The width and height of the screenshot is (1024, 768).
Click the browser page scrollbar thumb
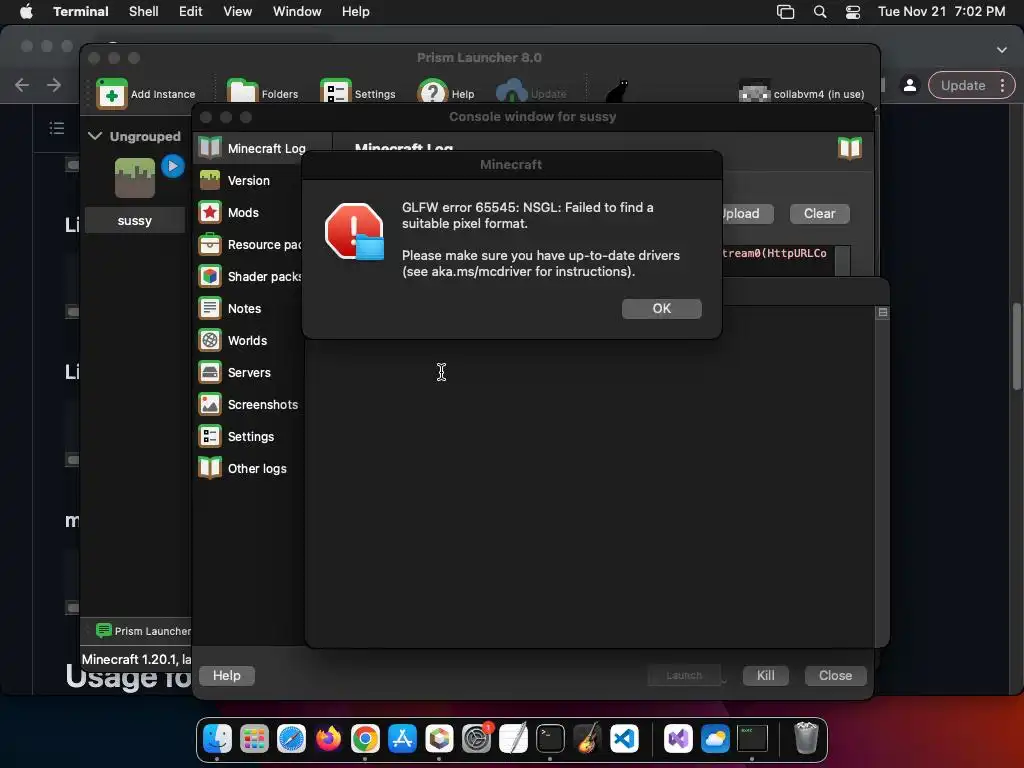tap(1017, 346)
